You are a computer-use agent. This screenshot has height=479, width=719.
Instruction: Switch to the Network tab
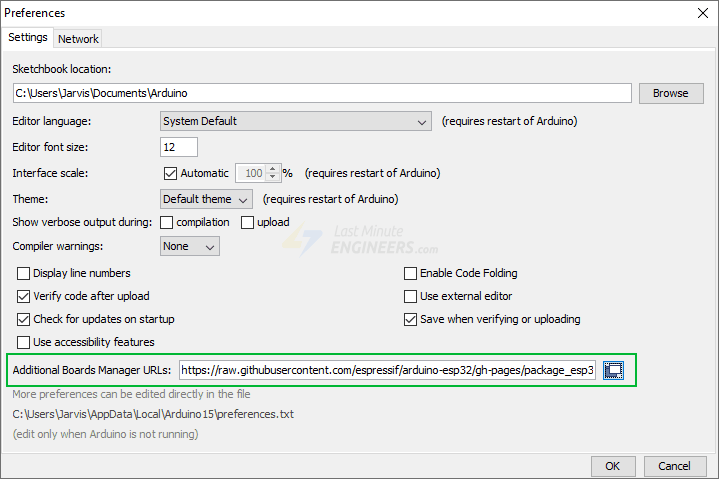78,39
